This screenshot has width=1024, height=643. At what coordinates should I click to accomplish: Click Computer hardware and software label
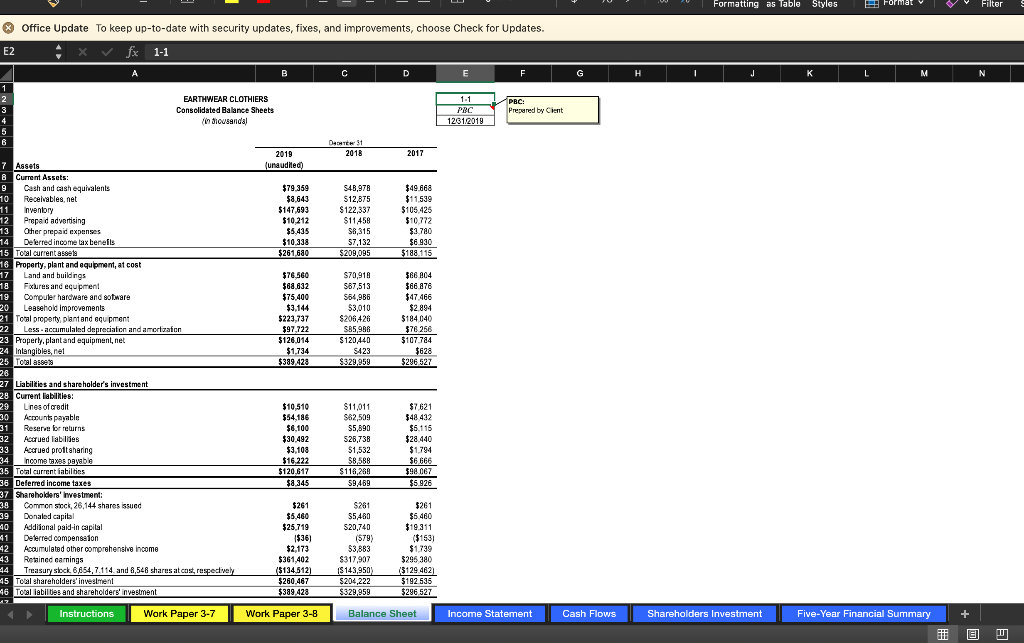(77, 297)
